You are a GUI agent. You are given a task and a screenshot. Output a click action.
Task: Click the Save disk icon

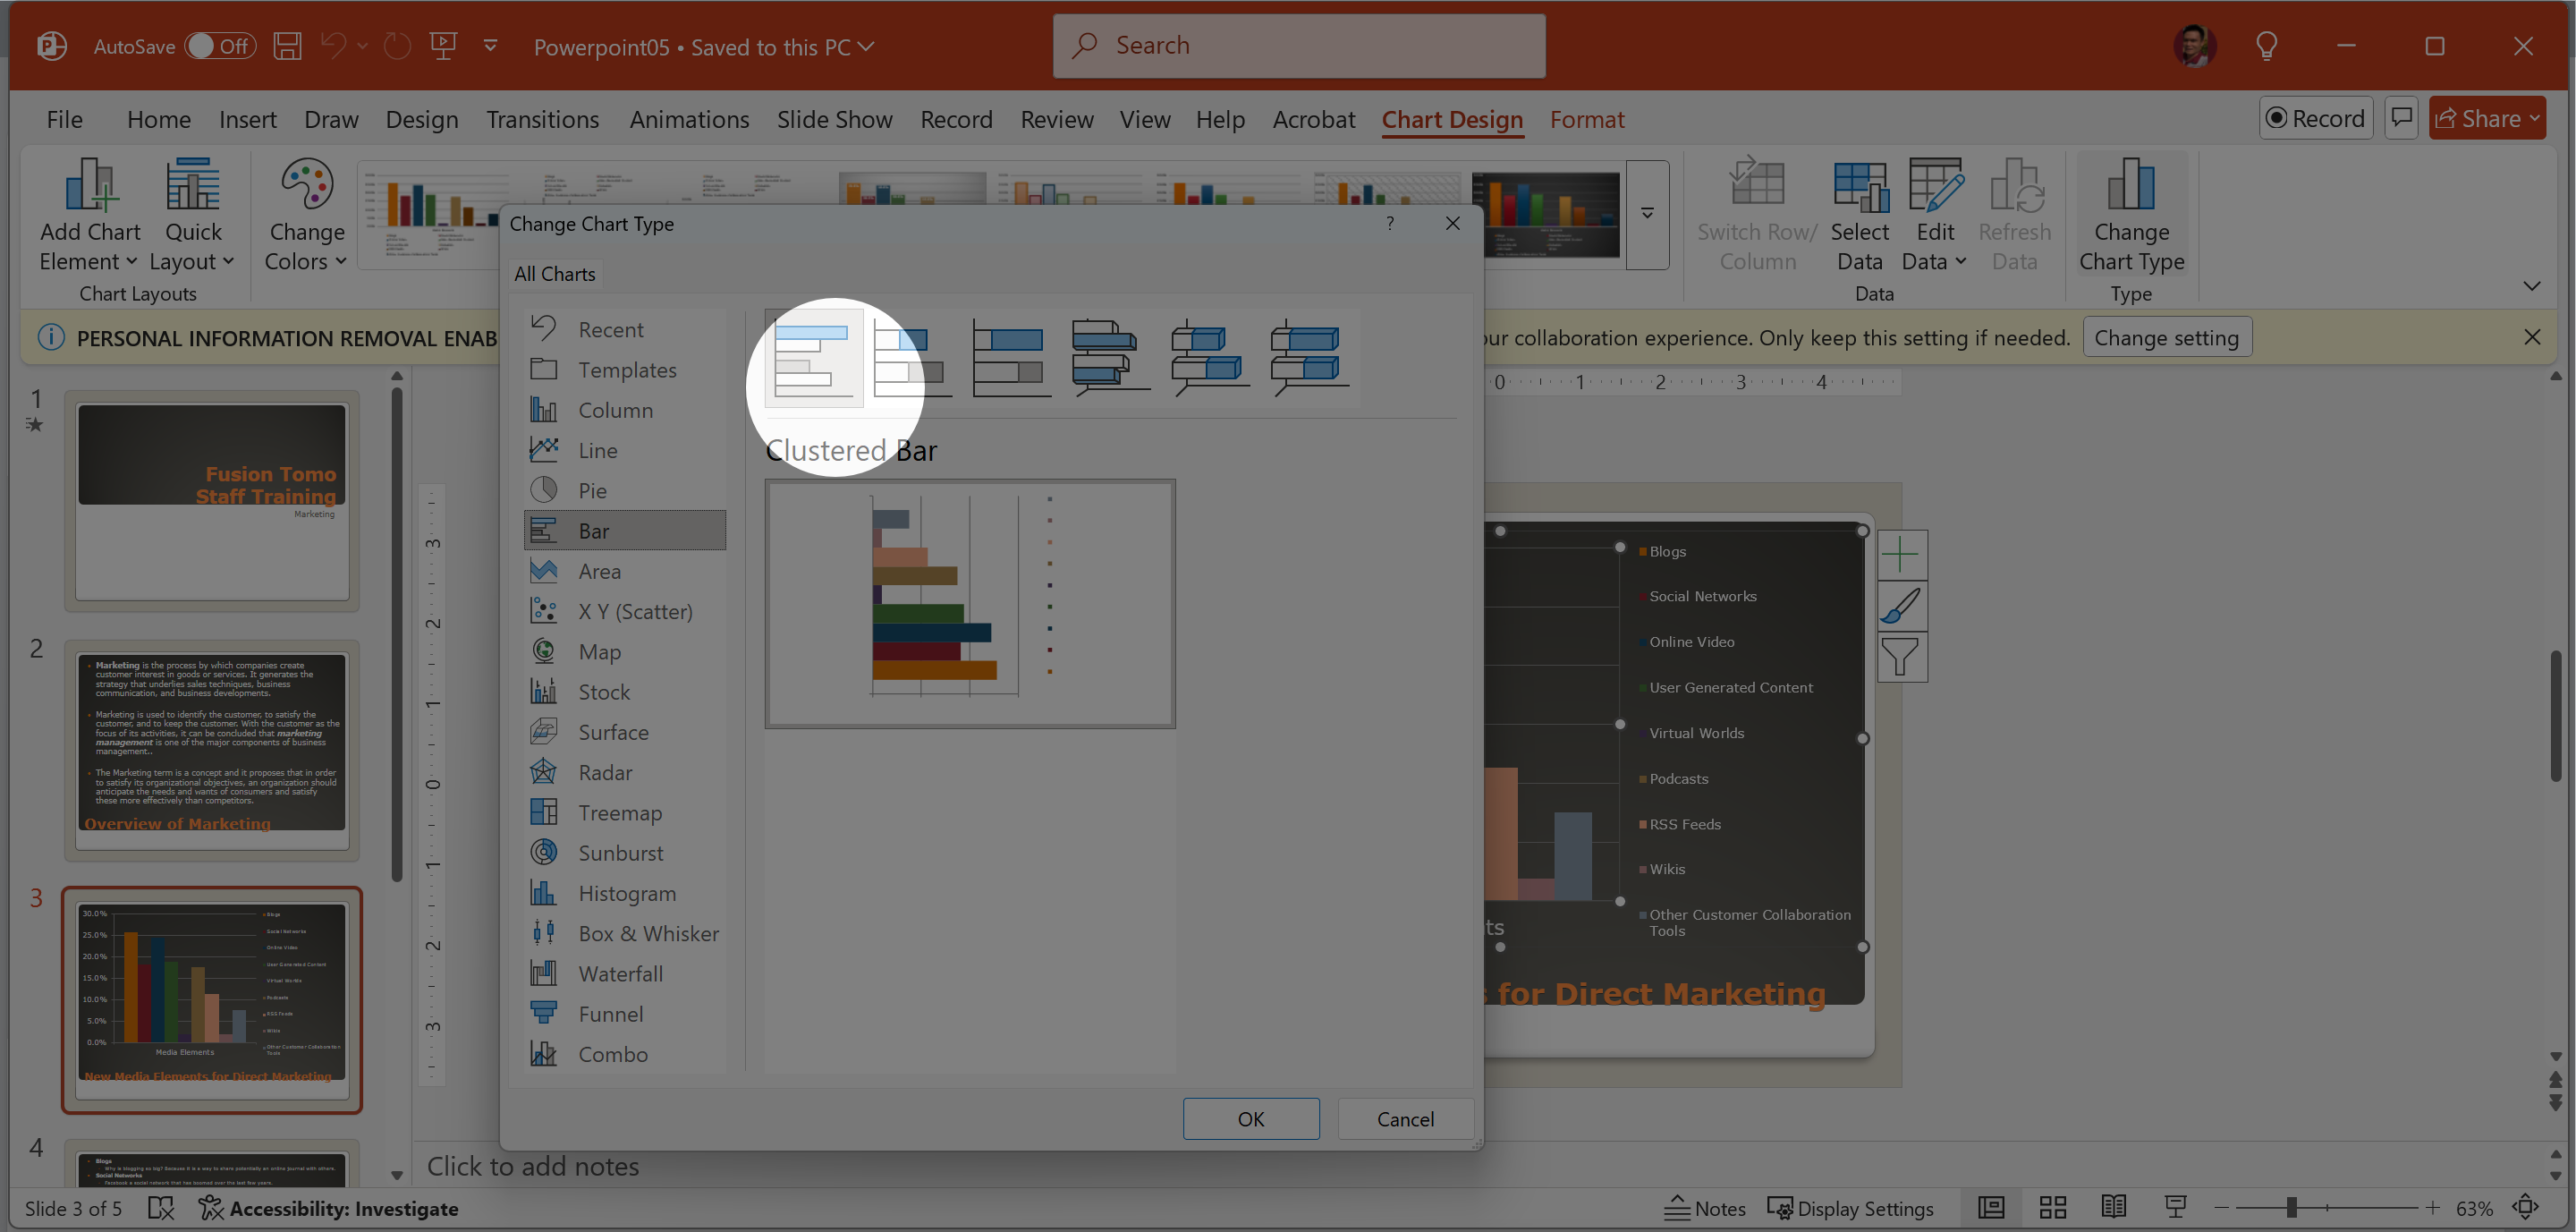[x=288, y=46]
